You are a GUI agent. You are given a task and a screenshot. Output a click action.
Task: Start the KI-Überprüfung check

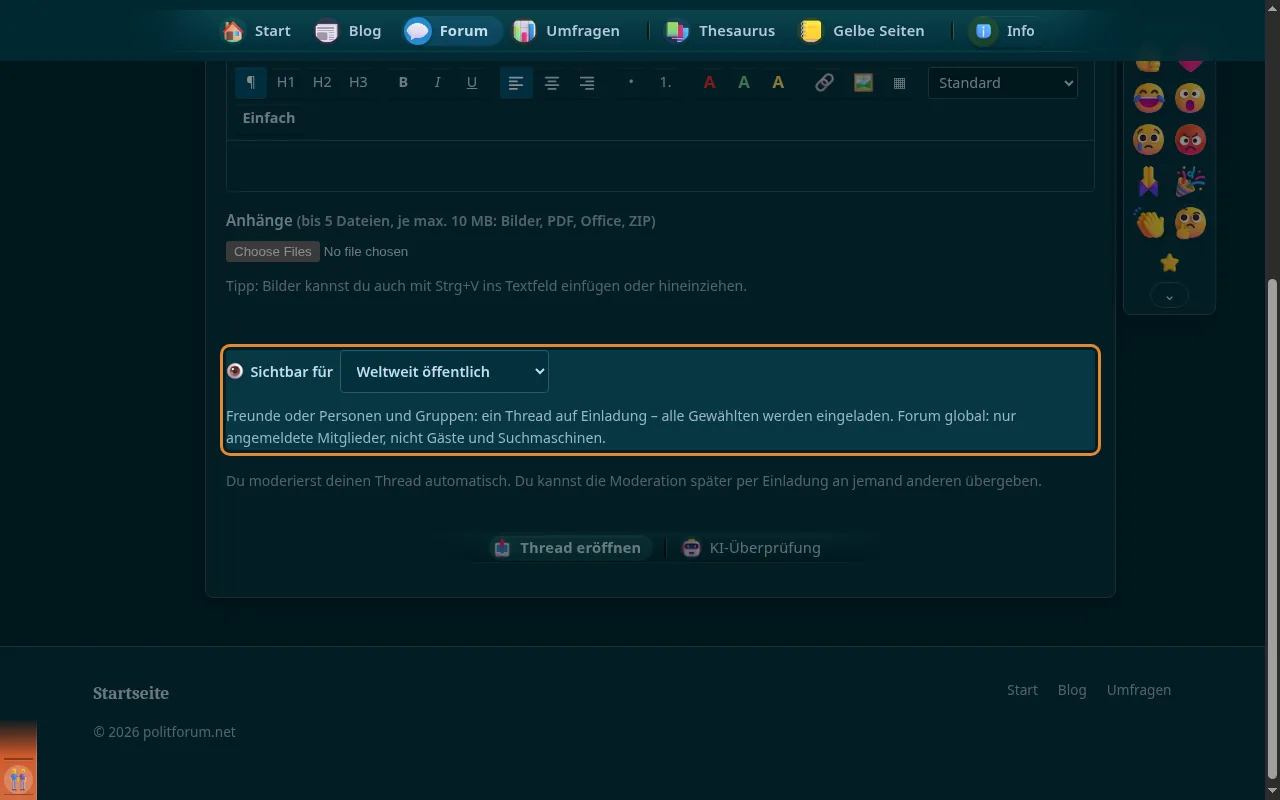(x=751, y=548)
